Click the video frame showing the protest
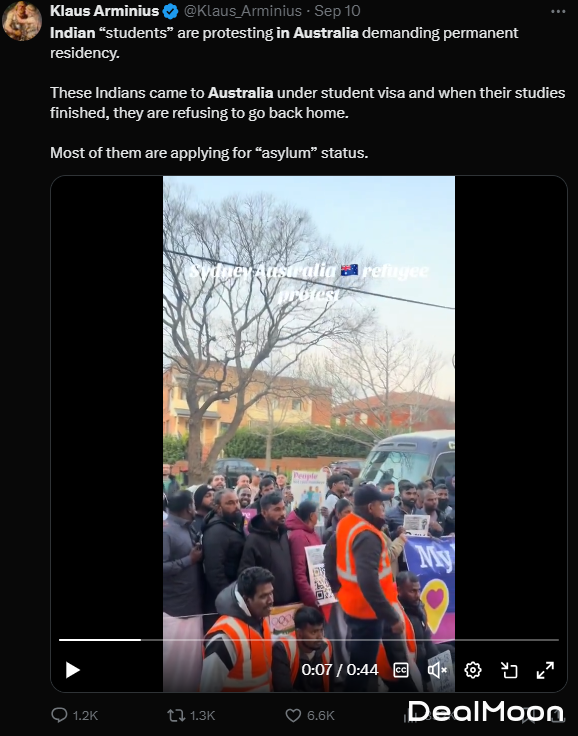 pos(308,404)
